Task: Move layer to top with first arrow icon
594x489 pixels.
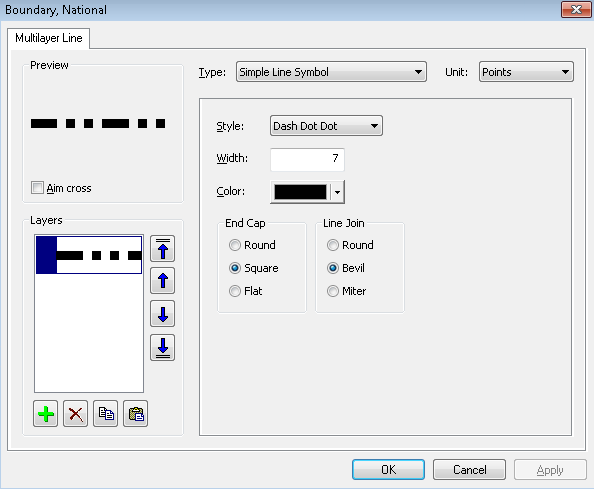Action: [x=163, y=248]
